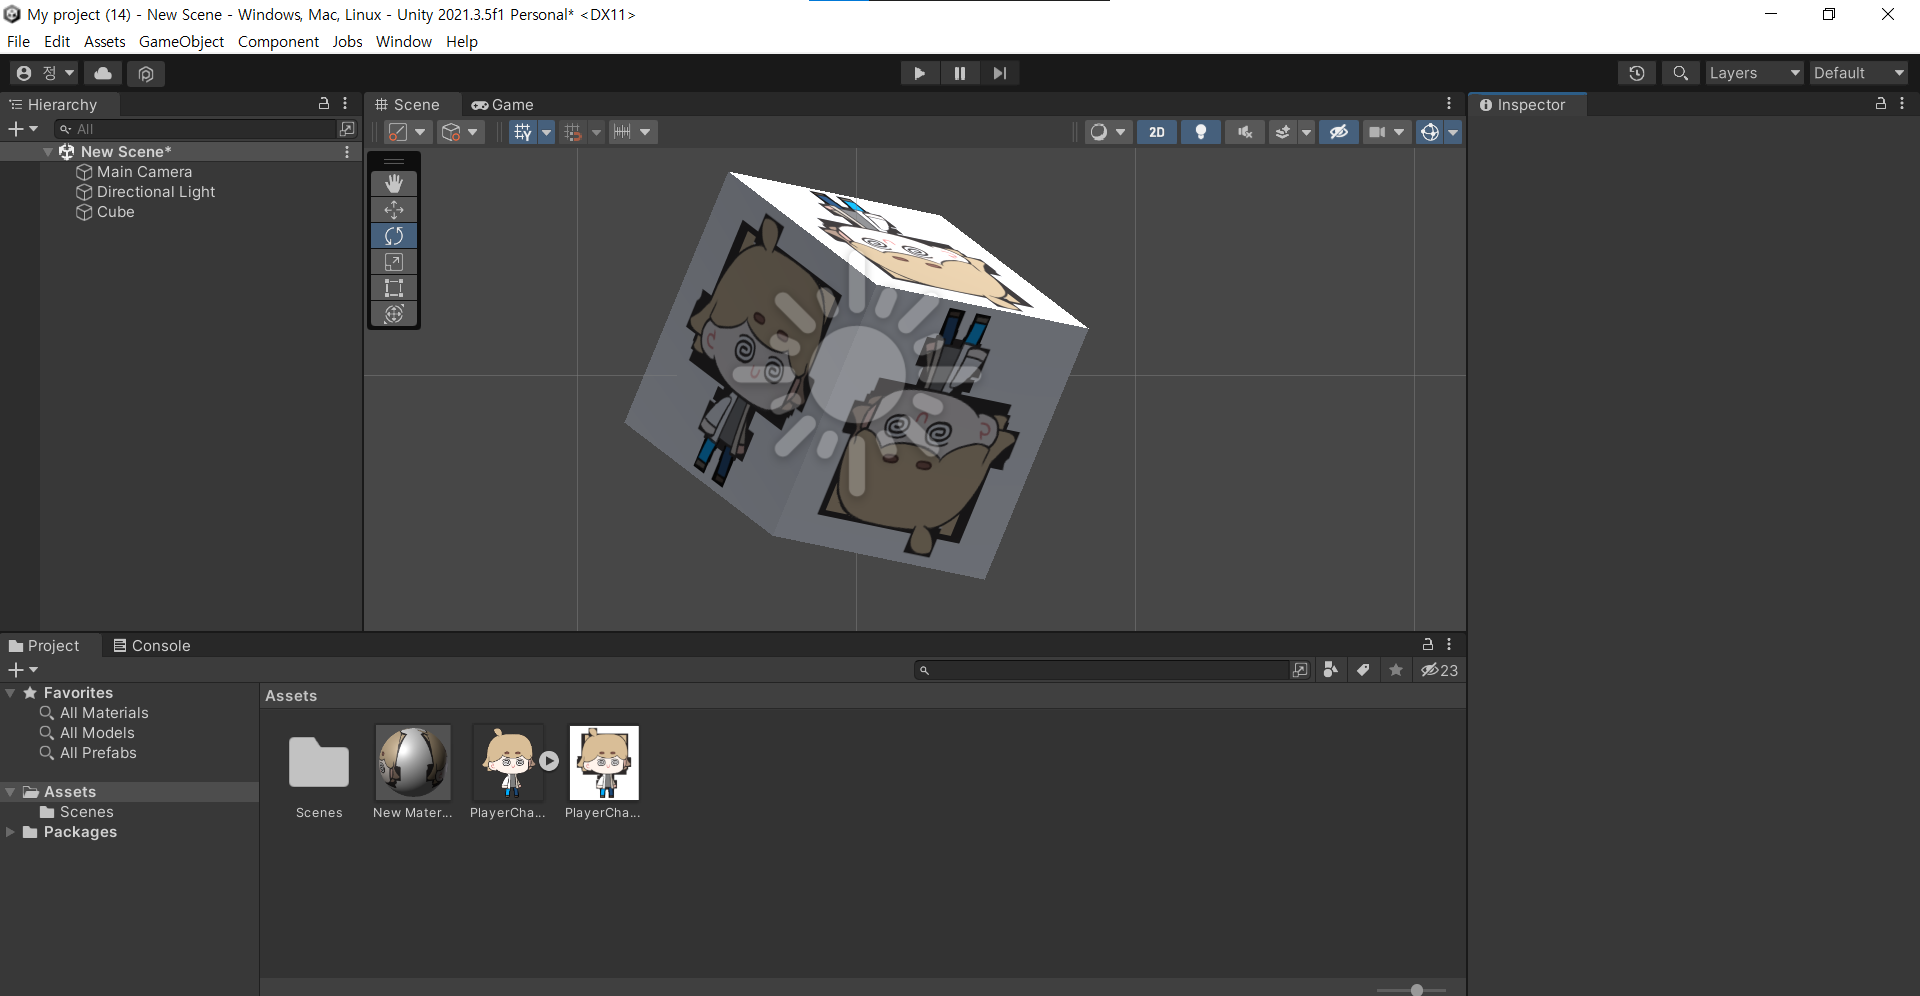Toggle Scene gizmos button
This screenshot has height=996, width=1920.
(x=1430, y=132)
